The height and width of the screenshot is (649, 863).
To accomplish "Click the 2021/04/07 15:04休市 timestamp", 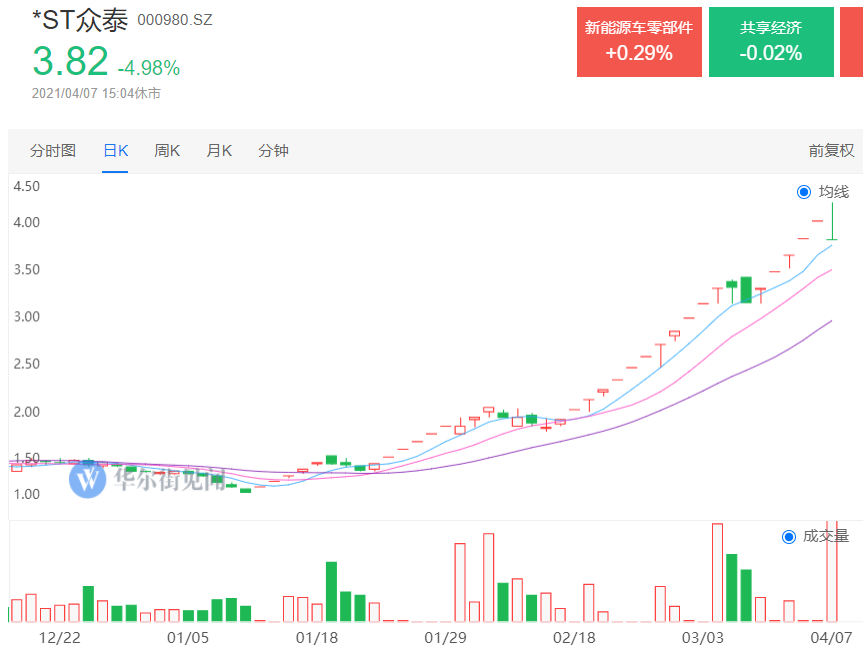I will (96, 94).
